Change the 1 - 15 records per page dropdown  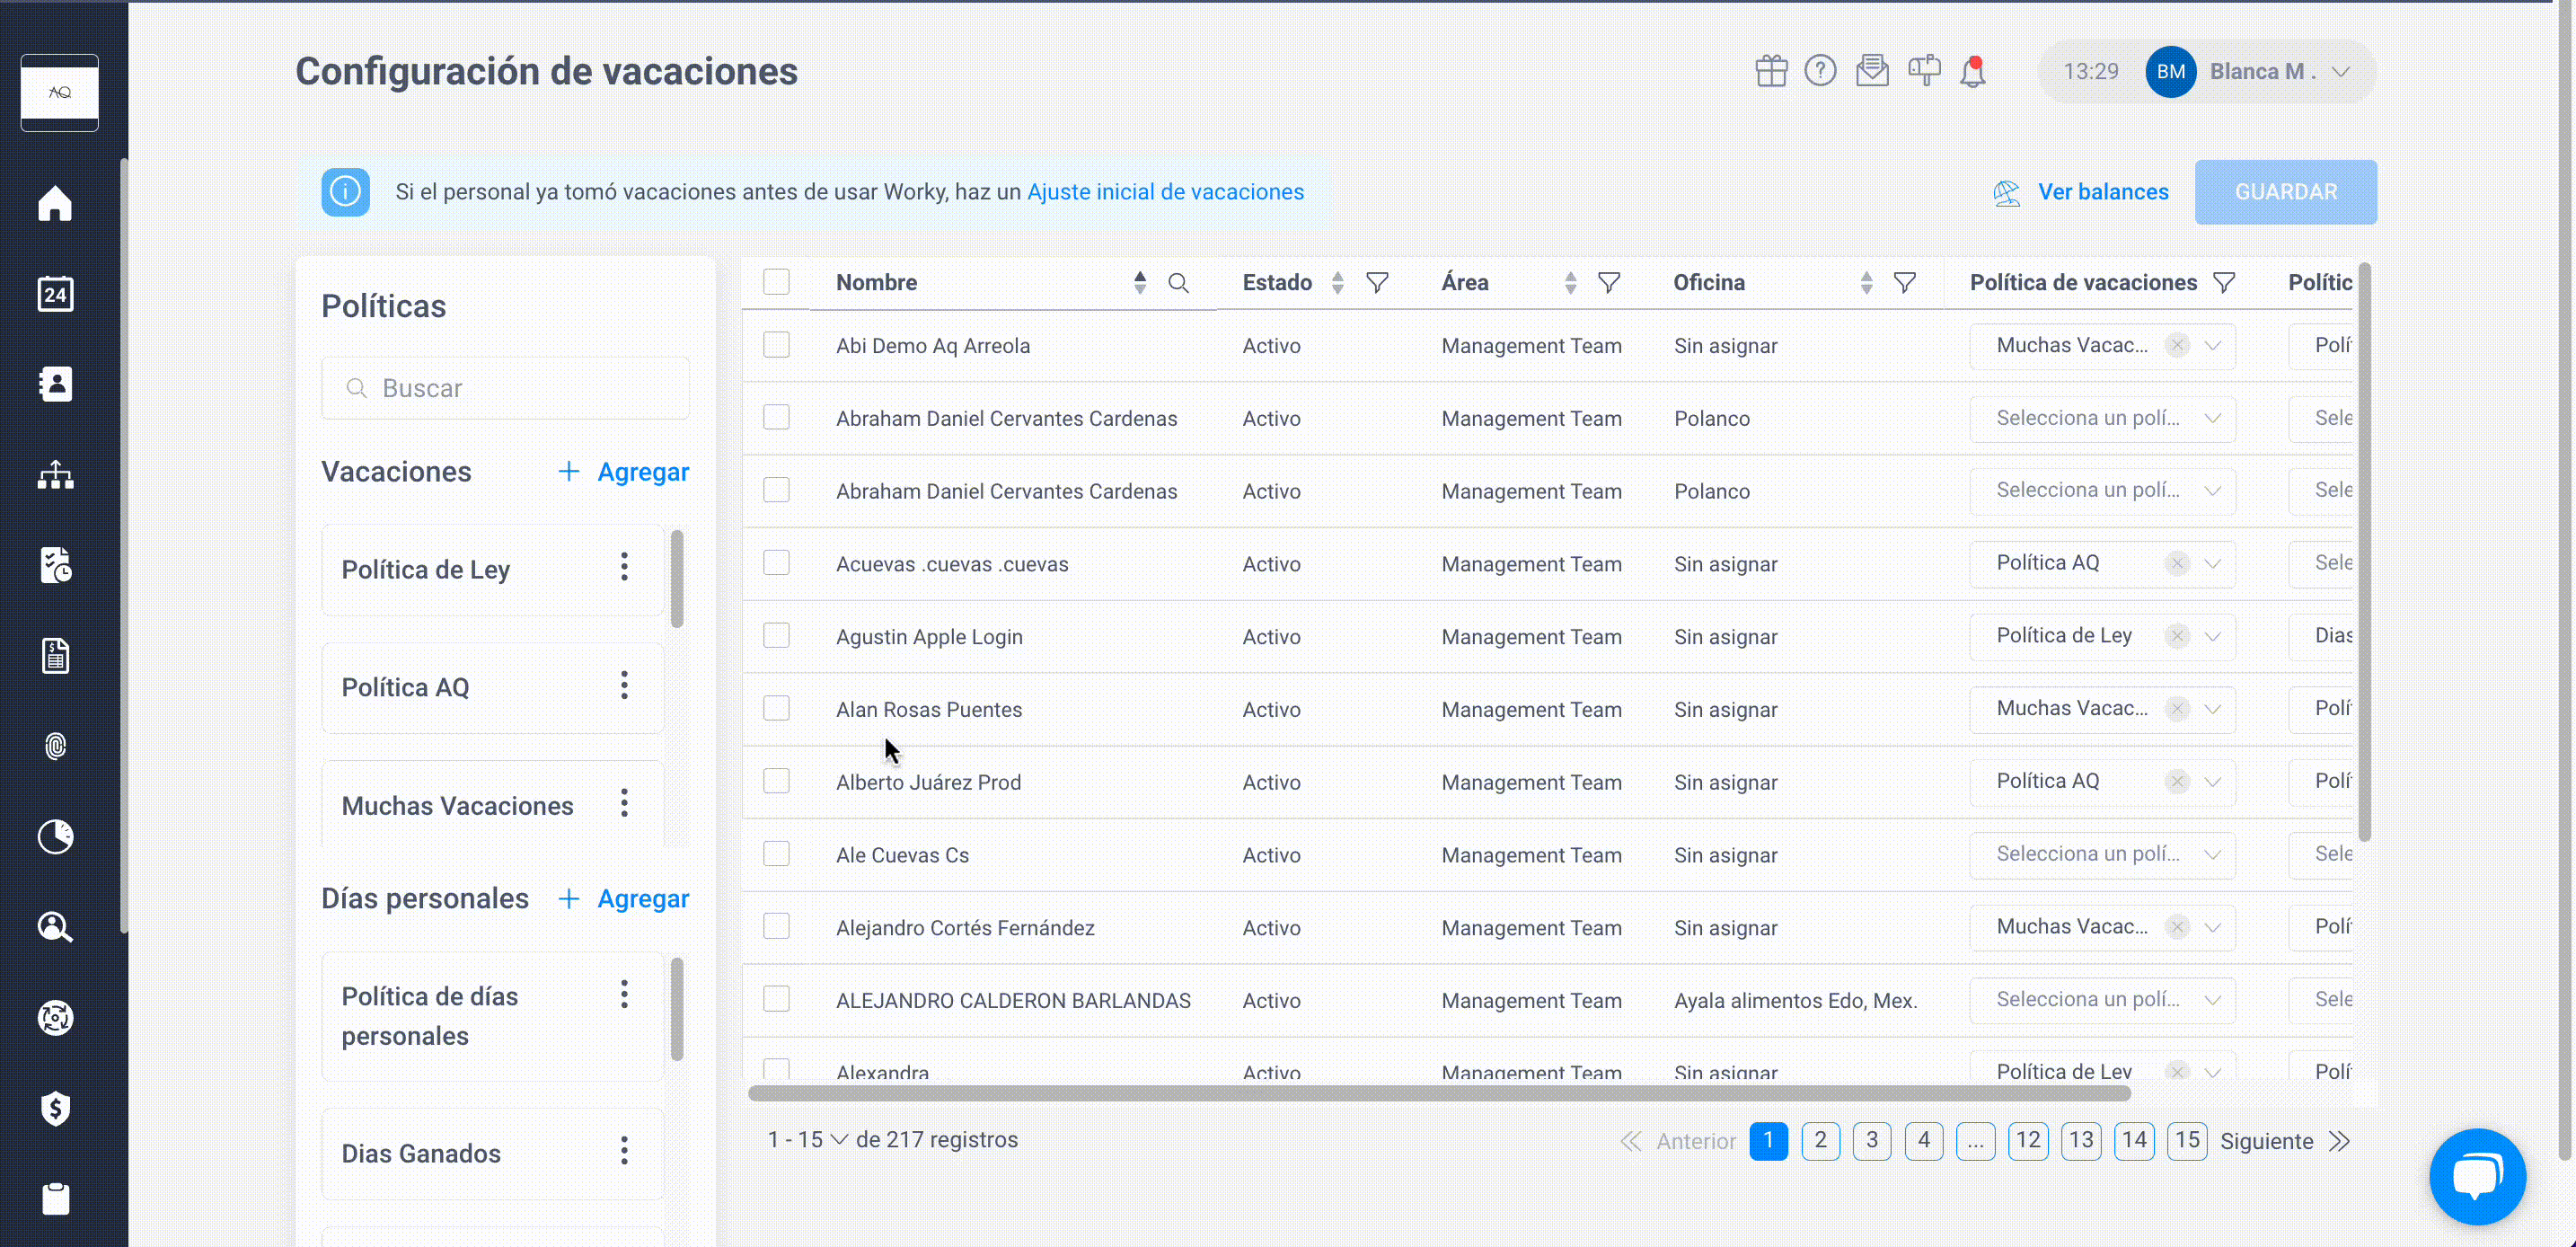(x=808, y=1140)
